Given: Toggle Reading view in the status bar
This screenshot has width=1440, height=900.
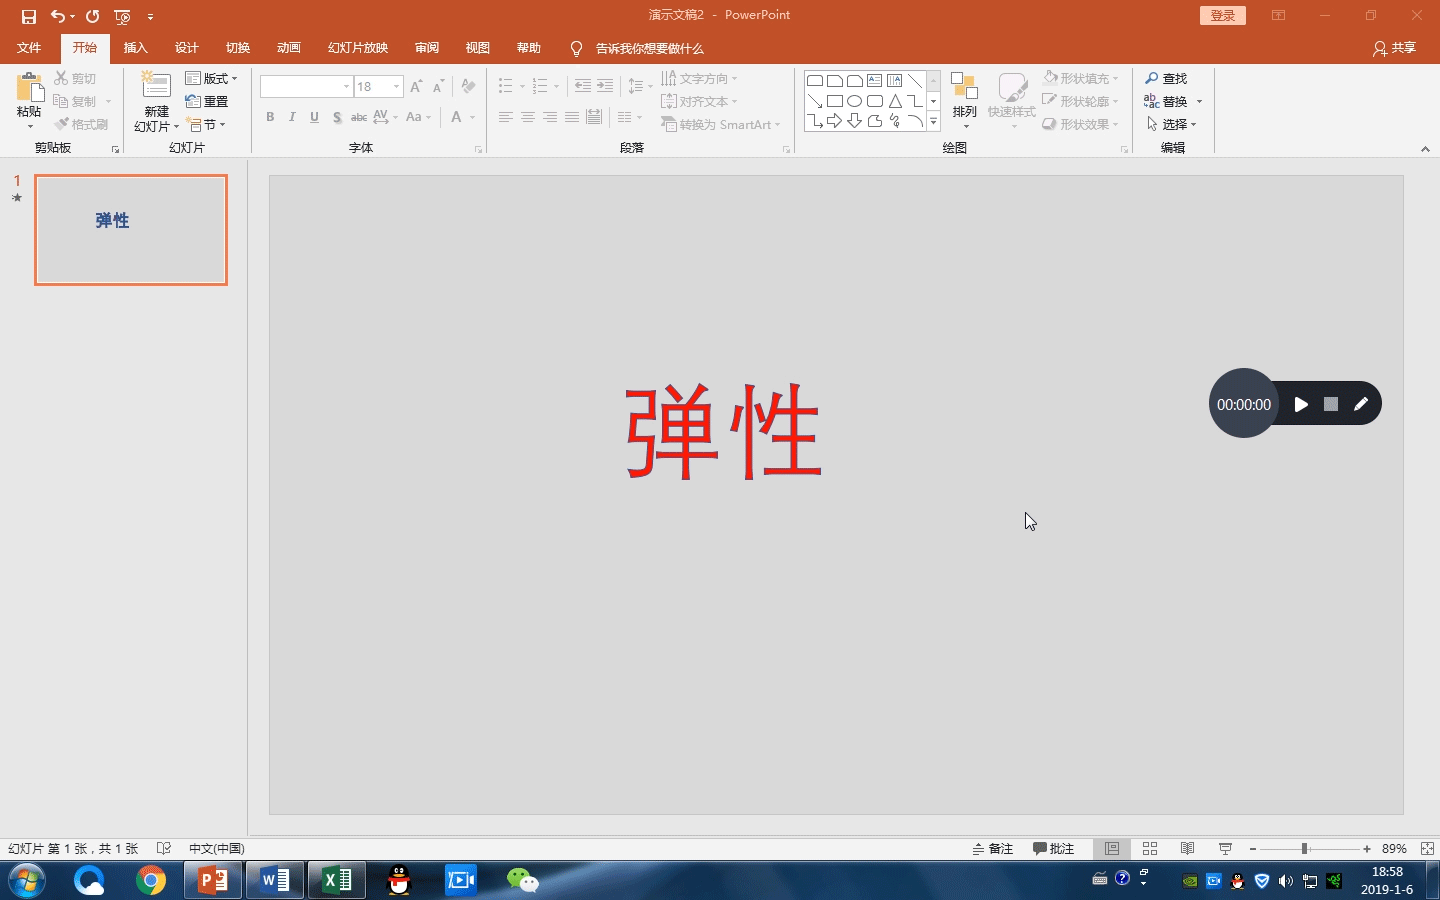Looking at the screenshot, I should click(1187, 849).
